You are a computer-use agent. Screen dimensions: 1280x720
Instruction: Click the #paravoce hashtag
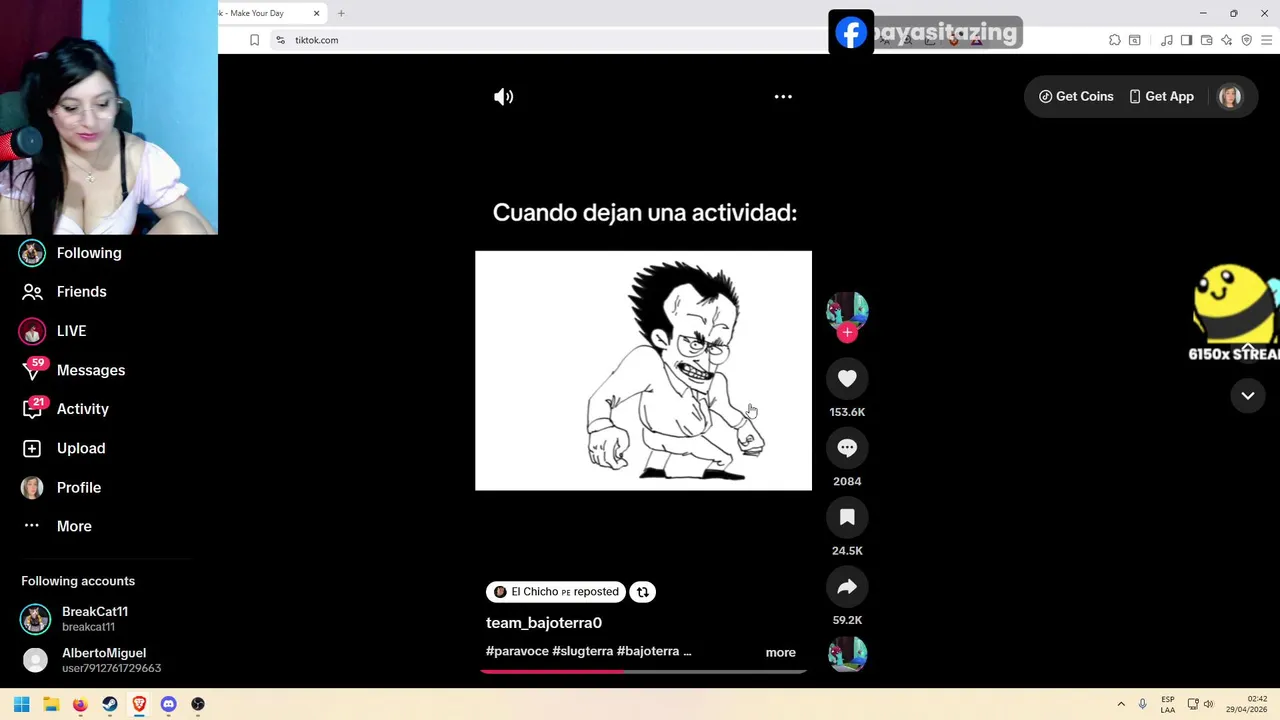point(517,651)
